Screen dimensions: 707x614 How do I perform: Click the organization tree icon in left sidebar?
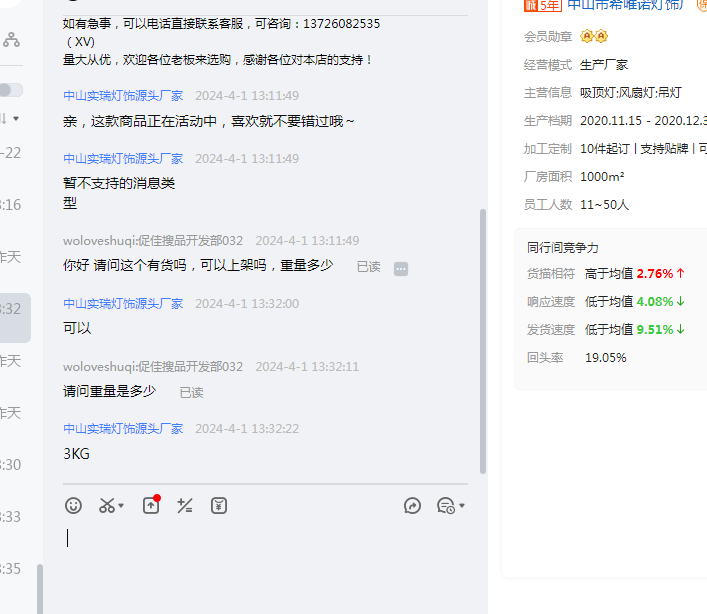pyautogui.click(x=11, y=41)
